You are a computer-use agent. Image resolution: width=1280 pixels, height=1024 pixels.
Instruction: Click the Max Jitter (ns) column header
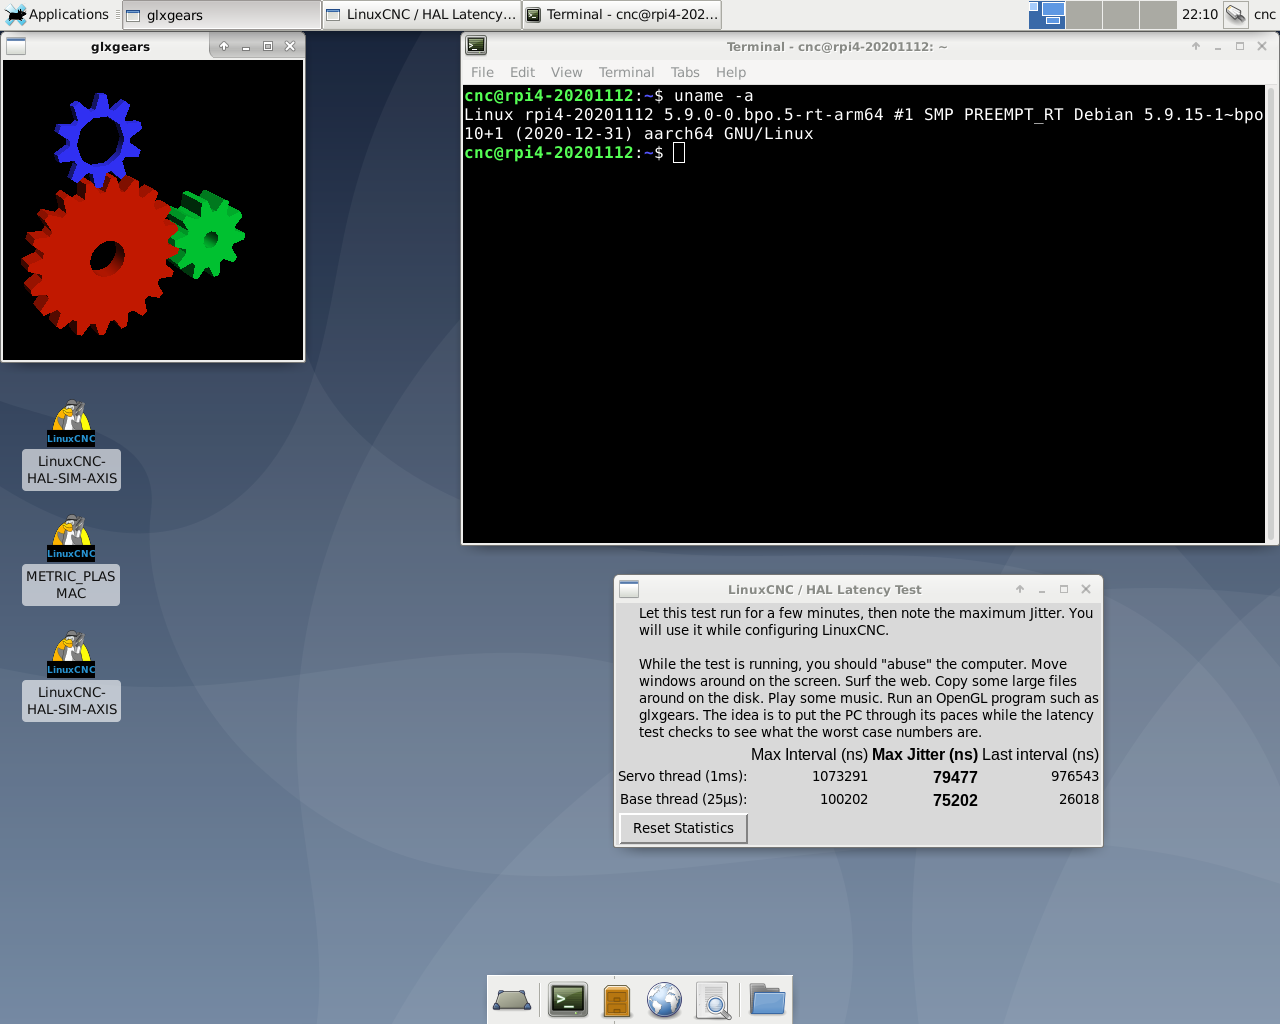click(x=925, y=755)
